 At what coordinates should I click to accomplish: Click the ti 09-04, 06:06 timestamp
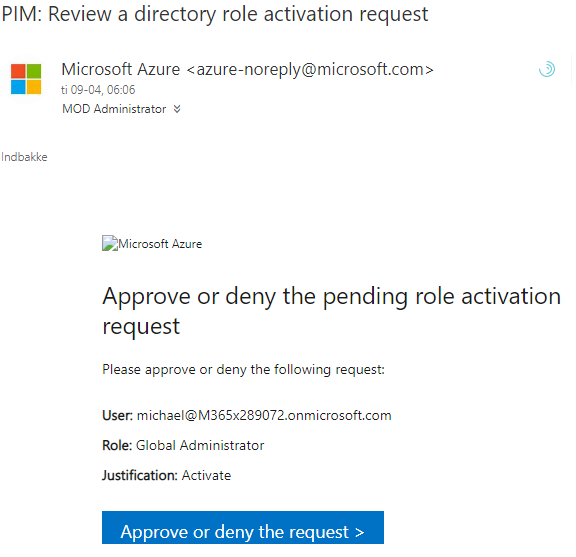pyautogui.click(x=98, y=90)
